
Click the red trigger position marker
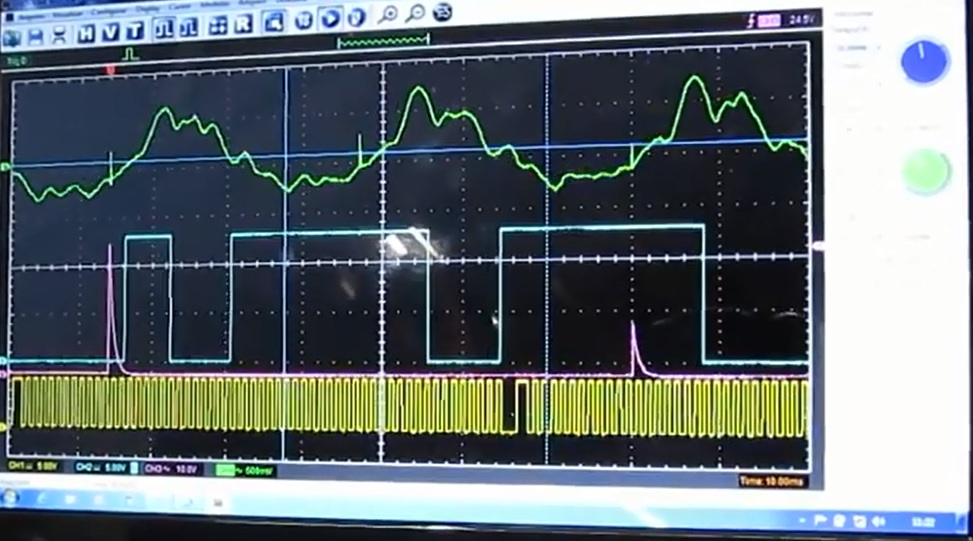[x=110, y=70]
